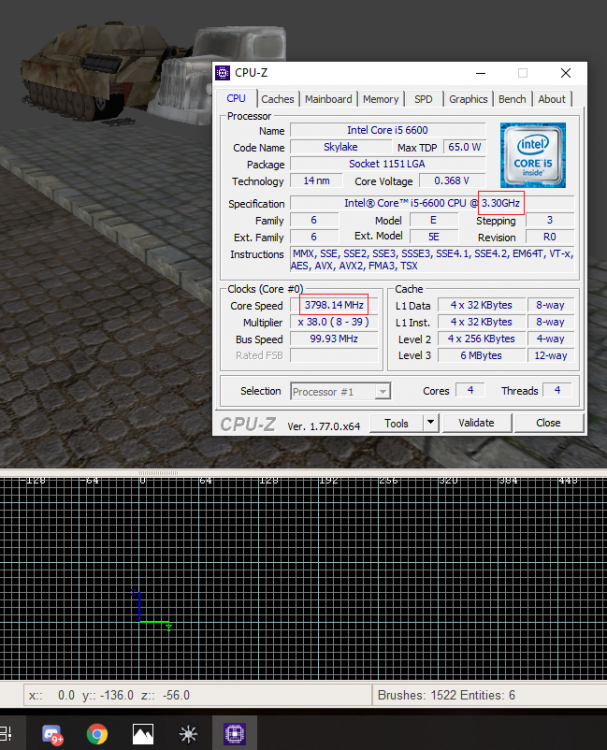Click the Core Speed value 3798.14 MHz

334,305
